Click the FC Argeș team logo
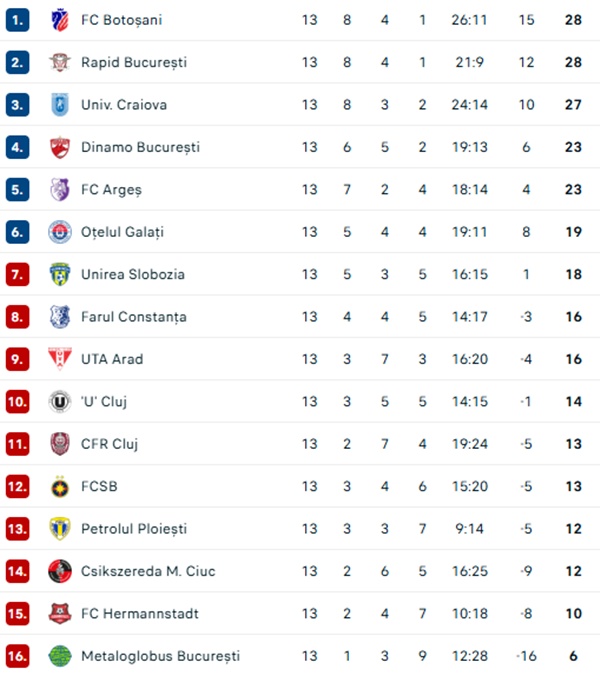Viewport: 600px width, 675px height. coord(60,190)
